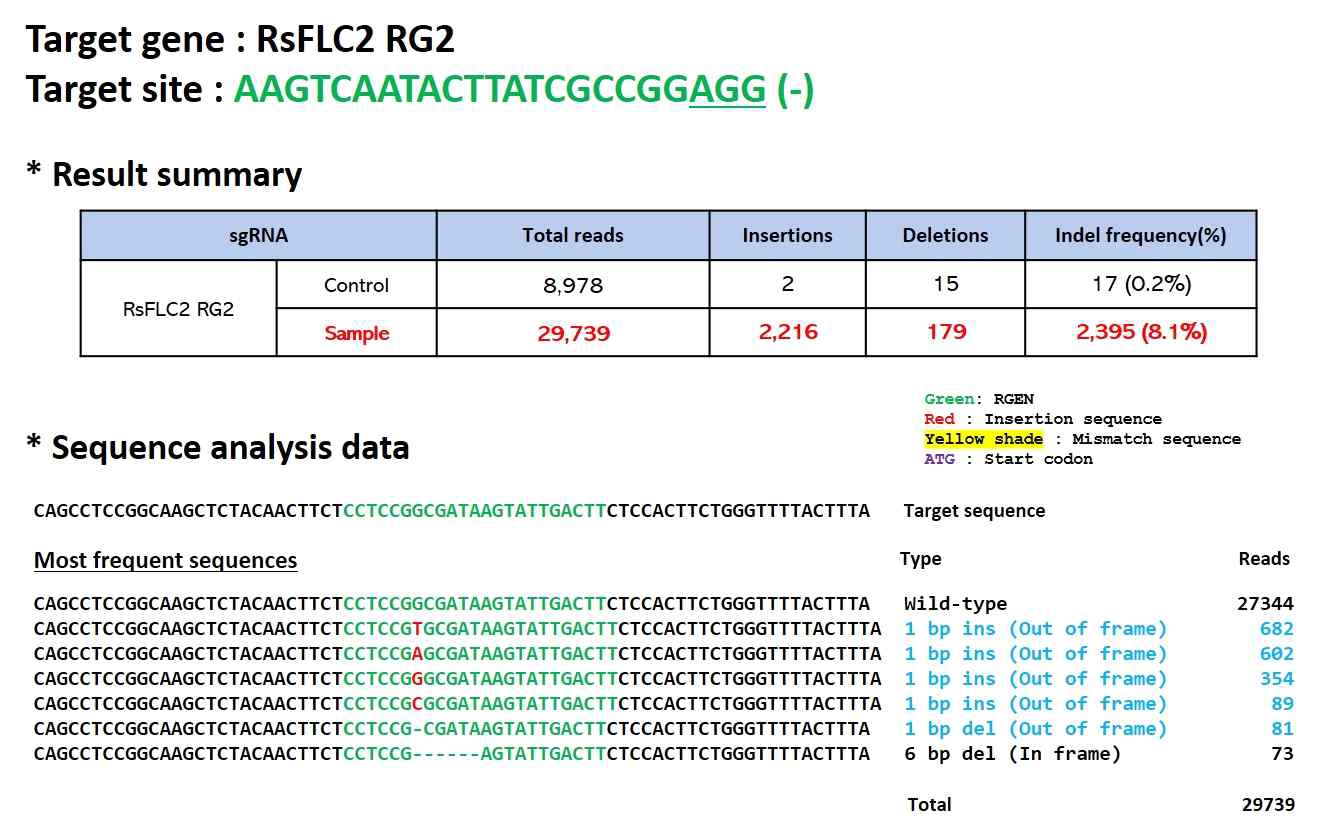Viewport: 1330px width, 829px height.
Task: Click the 'Type' column heading
Action: point(920,559)
